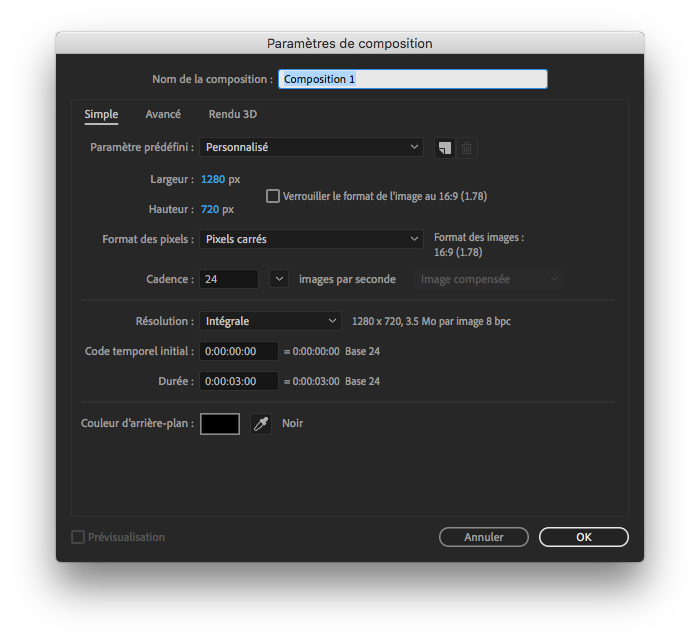Switch to the Rendu 3D tab
This screenshot has height=642, width=700.
coord(233,114)
